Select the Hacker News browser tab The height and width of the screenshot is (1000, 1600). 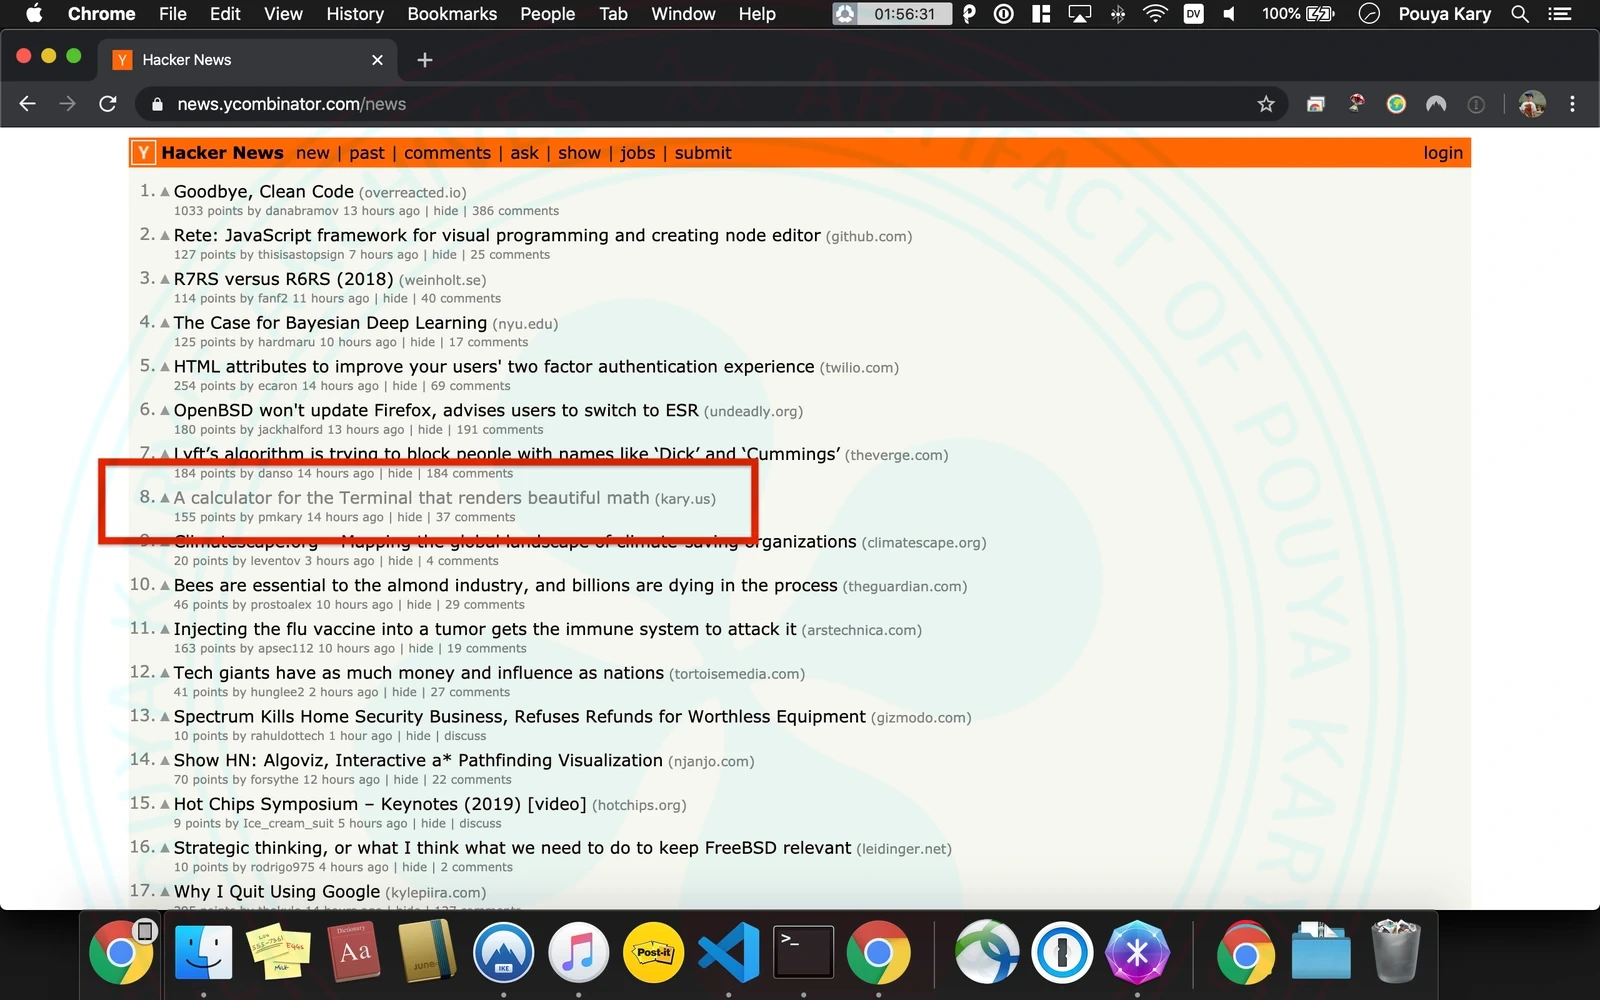pyautogui.click(x=248, y=60)
